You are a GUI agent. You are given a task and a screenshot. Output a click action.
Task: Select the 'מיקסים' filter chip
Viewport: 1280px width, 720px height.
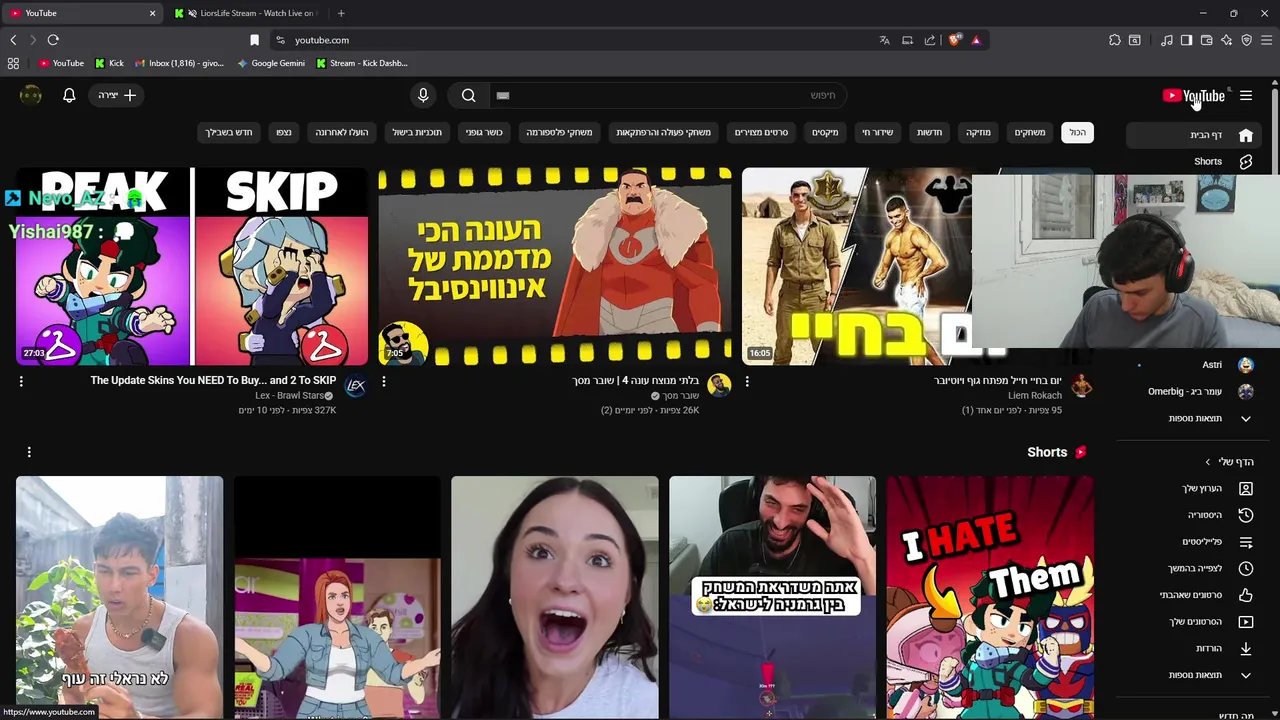pos(825,132)
